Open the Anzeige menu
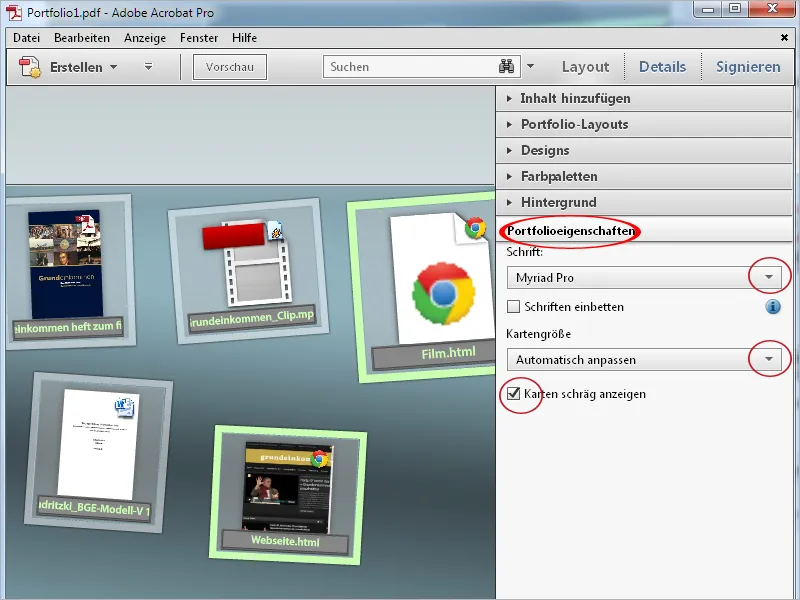This screenshot has width=800, height=600. [x=145, y=38]
